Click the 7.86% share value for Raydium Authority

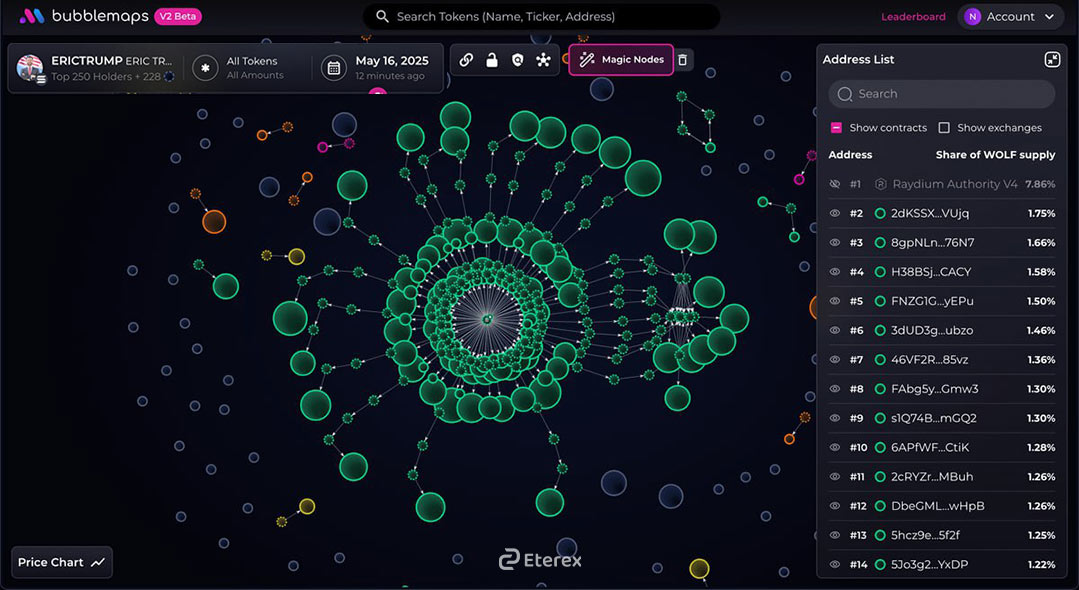click(x=1040, y=184)
